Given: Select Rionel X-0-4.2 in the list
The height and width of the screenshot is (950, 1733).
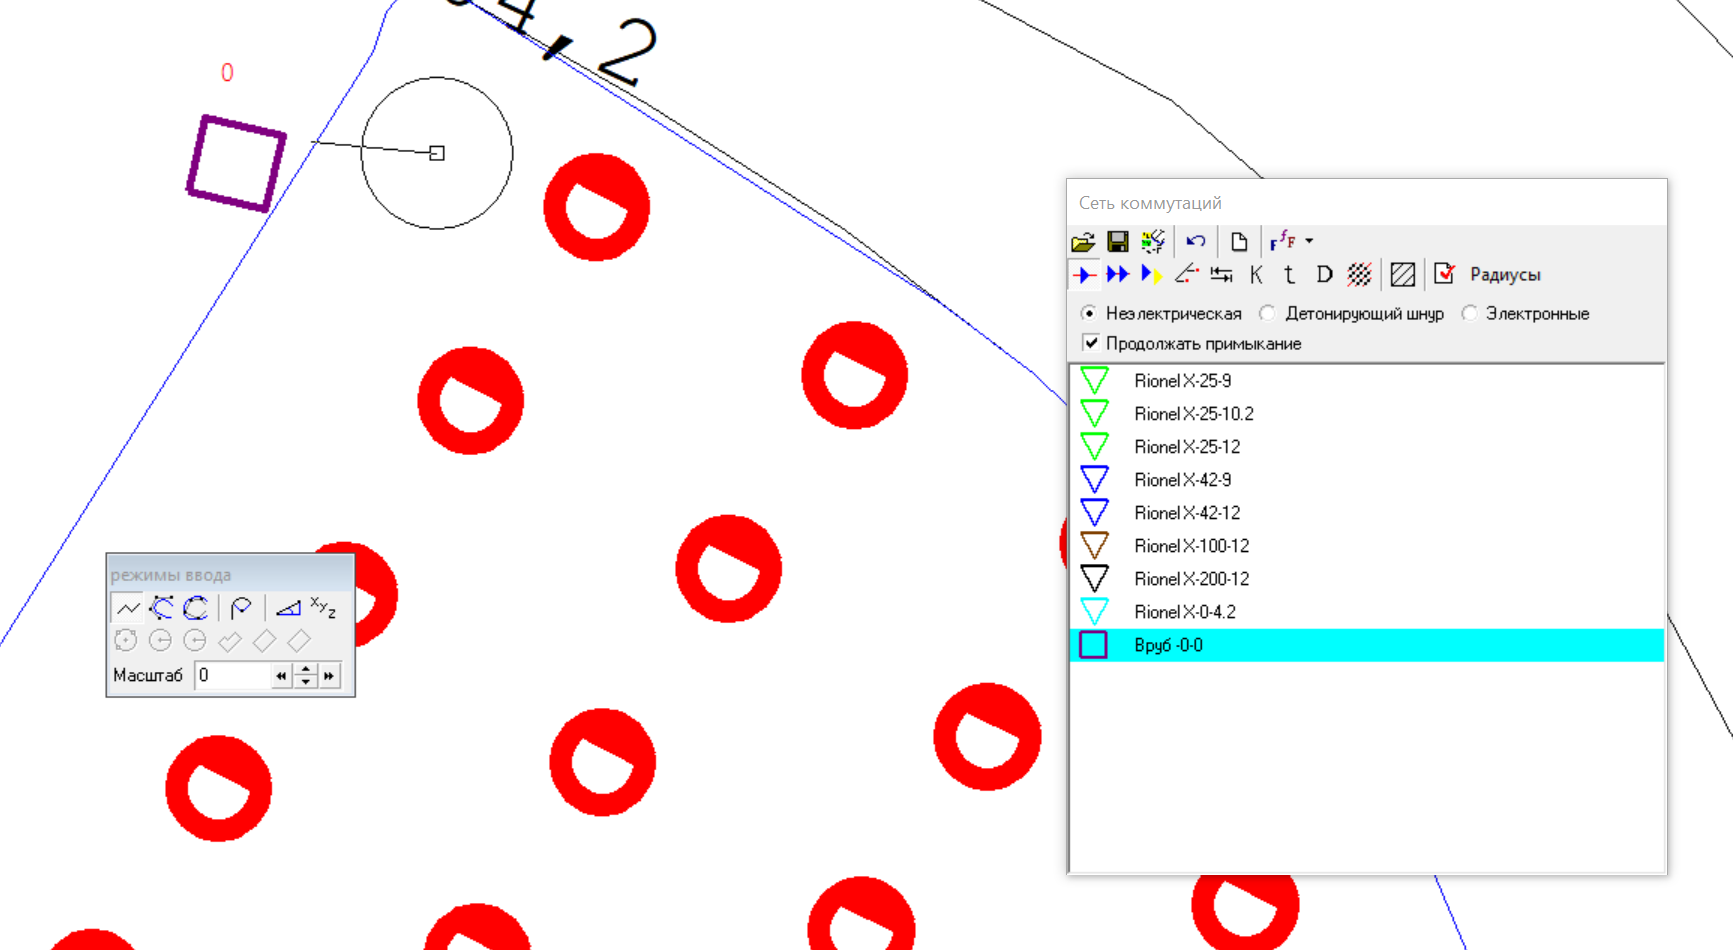Looking at the screenshot, I should [1366, 612].
